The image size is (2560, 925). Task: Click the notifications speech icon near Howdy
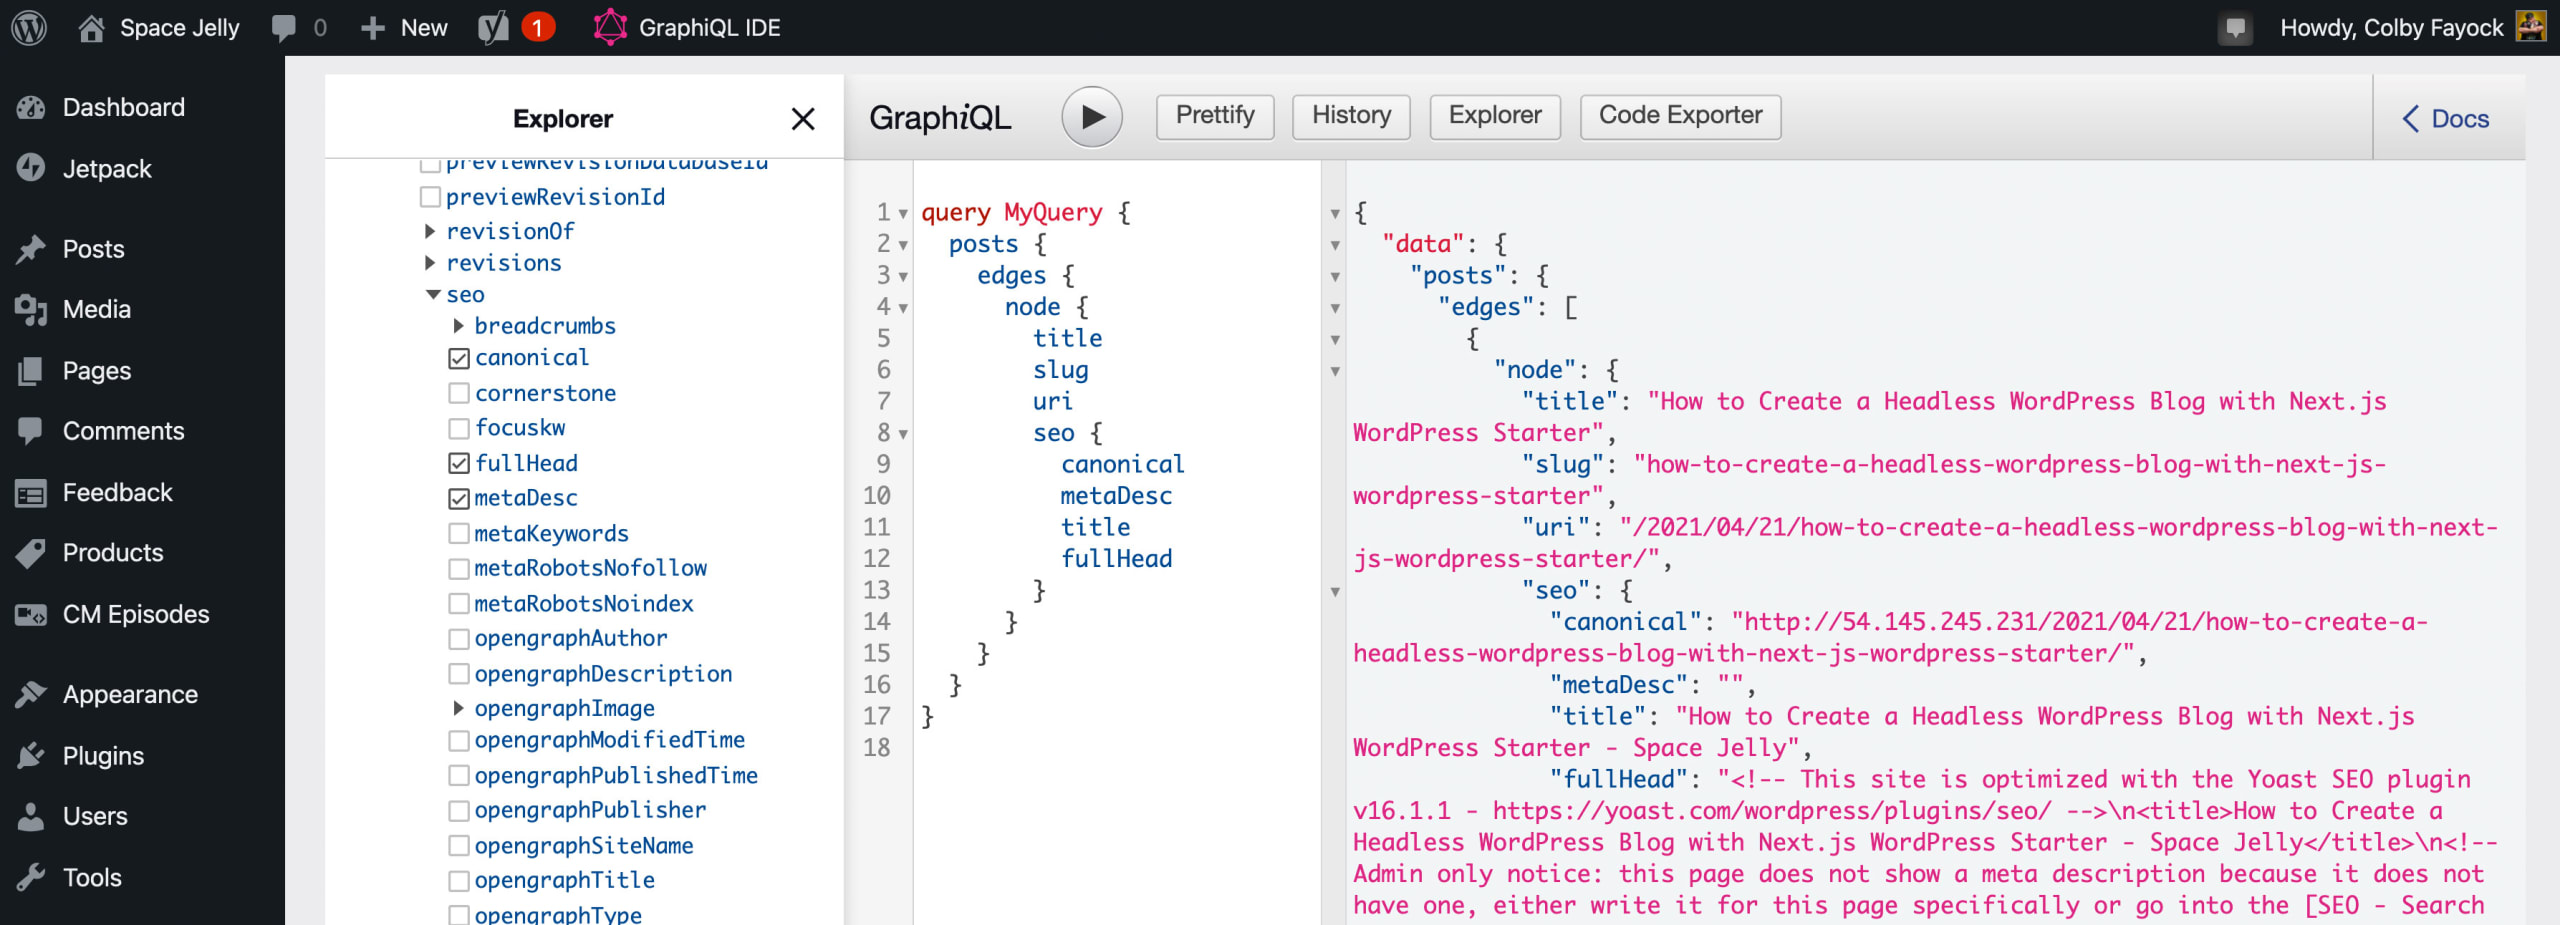(x=2235, y=27)
